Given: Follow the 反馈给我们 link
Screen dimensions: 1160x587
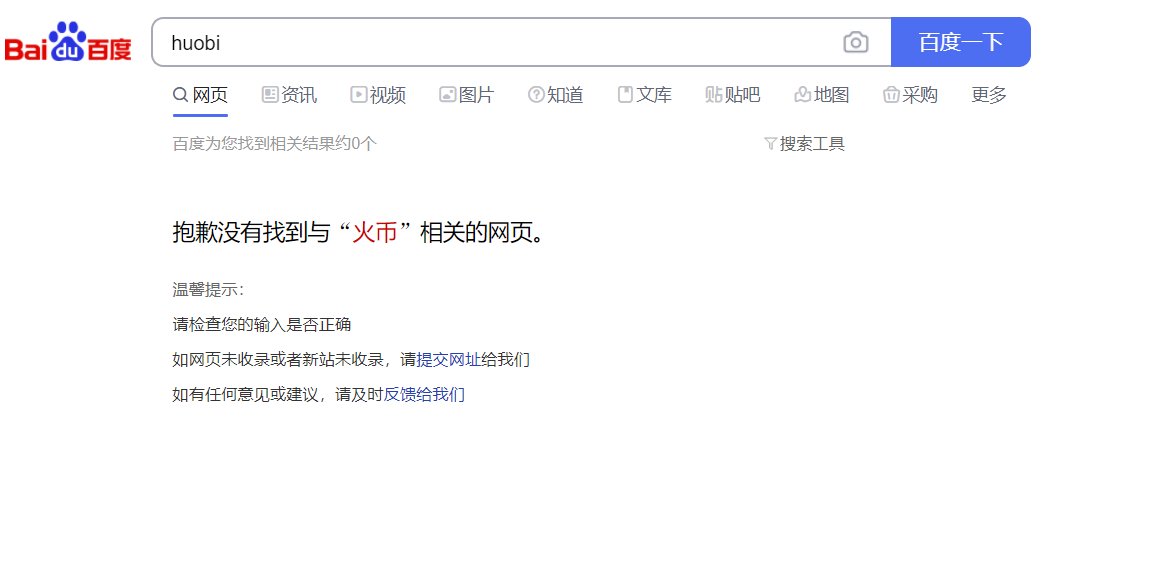Looking at the screenshot, I should pos(424,395).
